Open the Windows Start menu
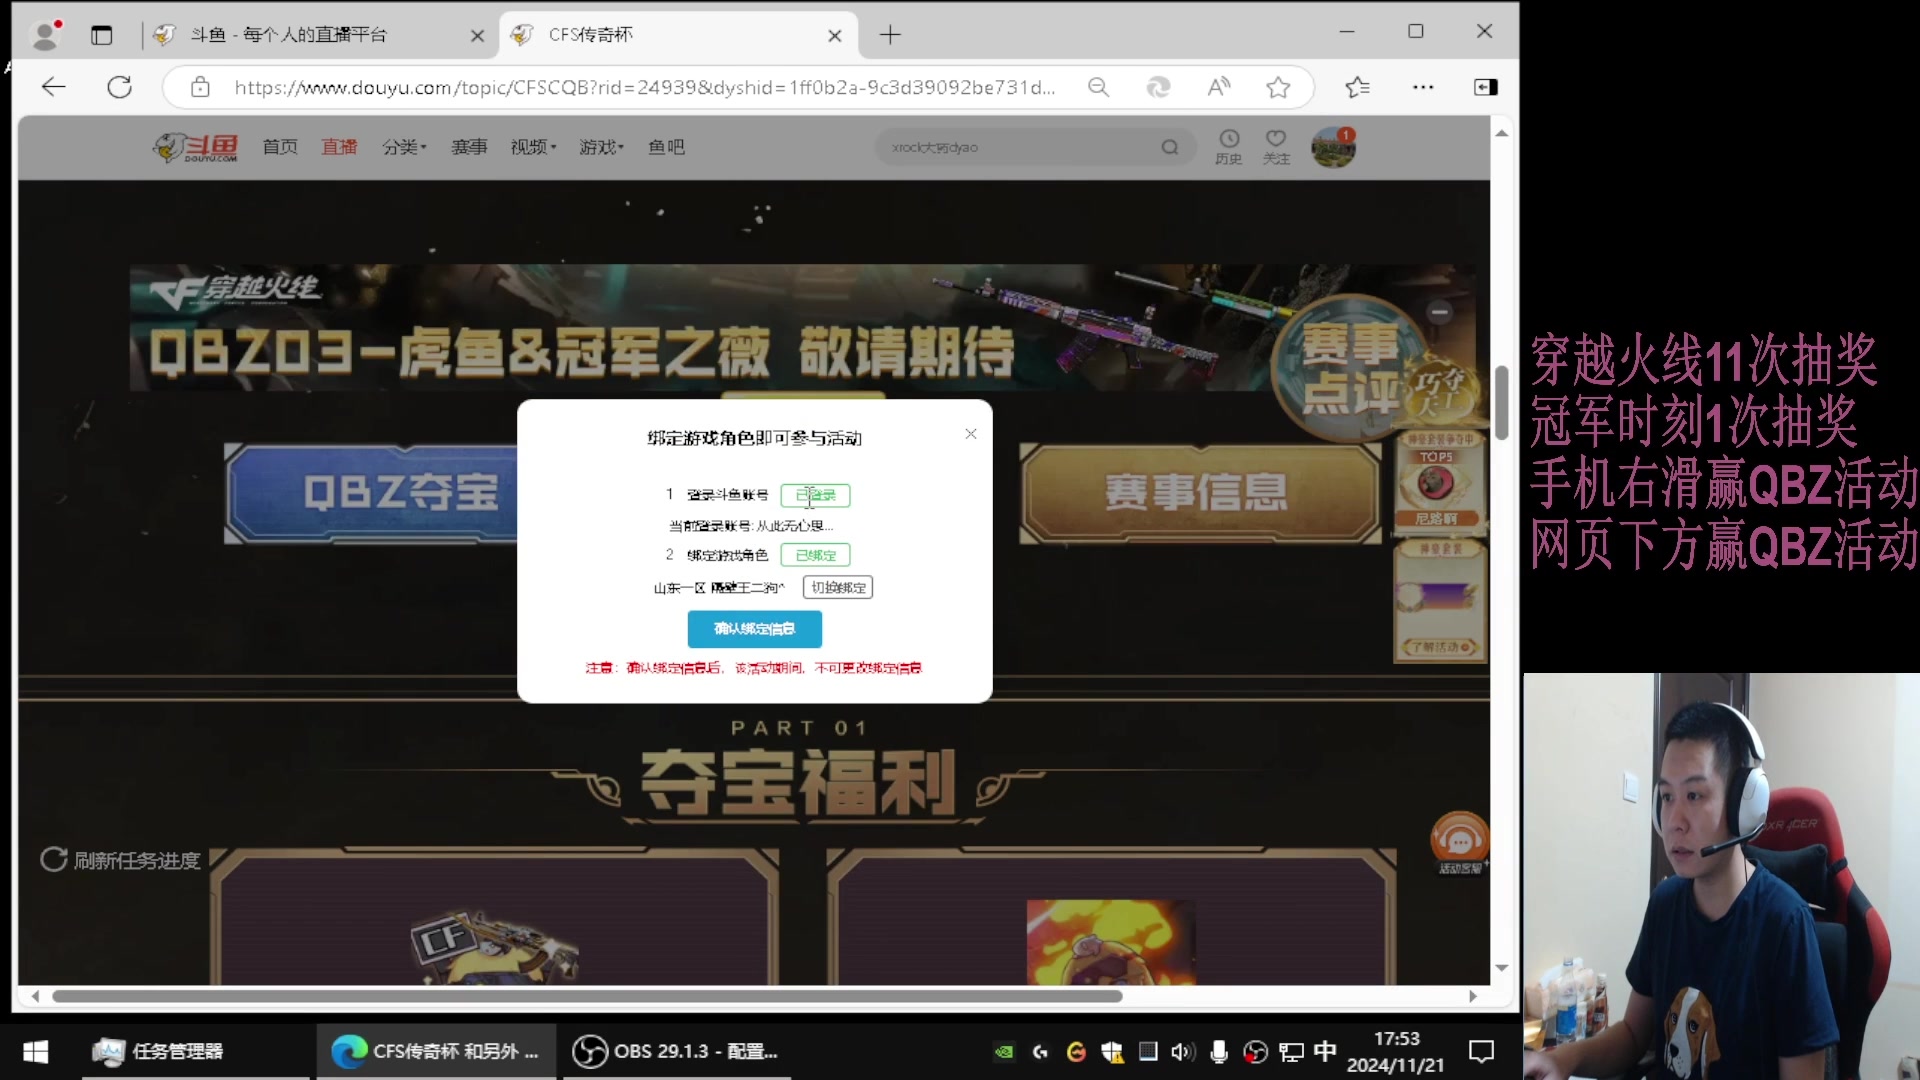 click(36, 1051)
